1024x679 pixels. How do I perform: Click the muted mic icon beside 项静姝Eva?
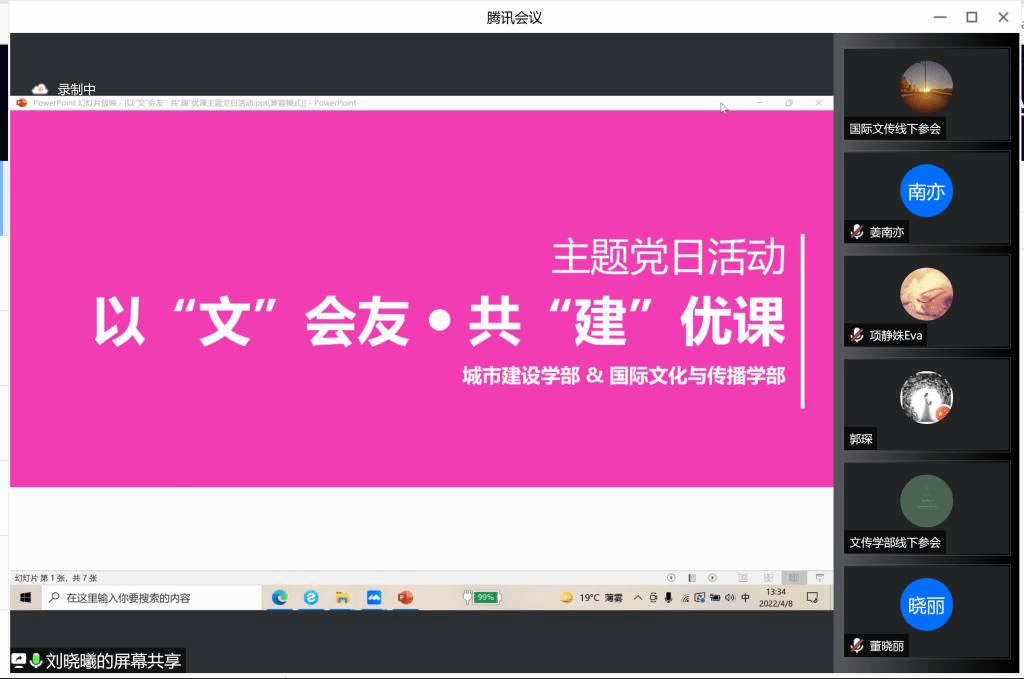tap(857, 336)
